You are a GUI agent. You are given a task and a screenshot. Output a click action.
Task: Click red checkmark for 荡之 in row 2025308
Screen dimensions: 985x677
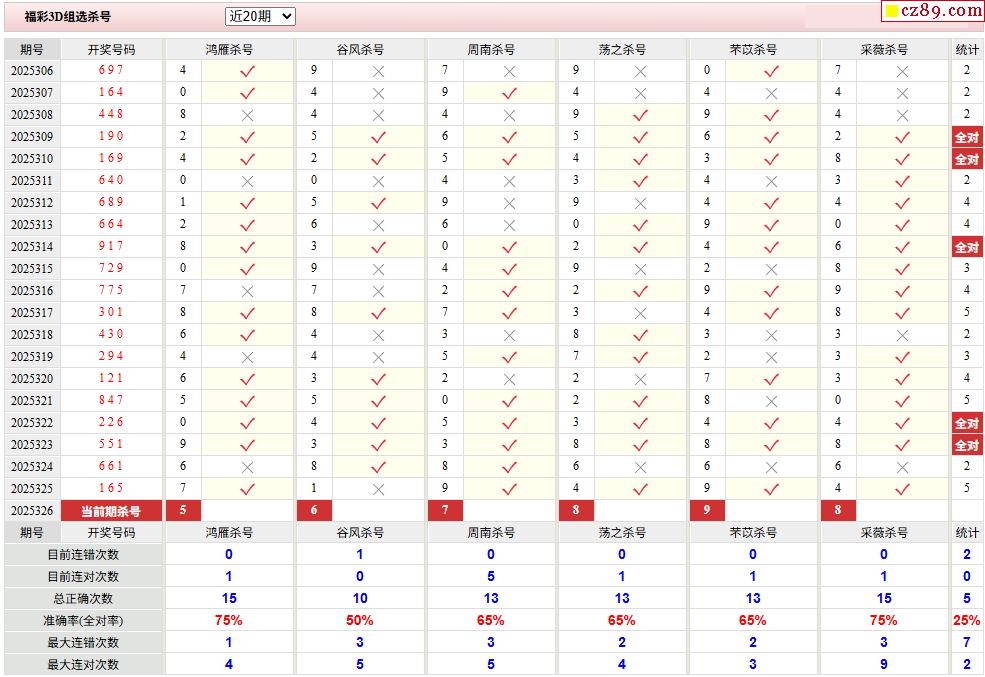click(x=640, y=115)
